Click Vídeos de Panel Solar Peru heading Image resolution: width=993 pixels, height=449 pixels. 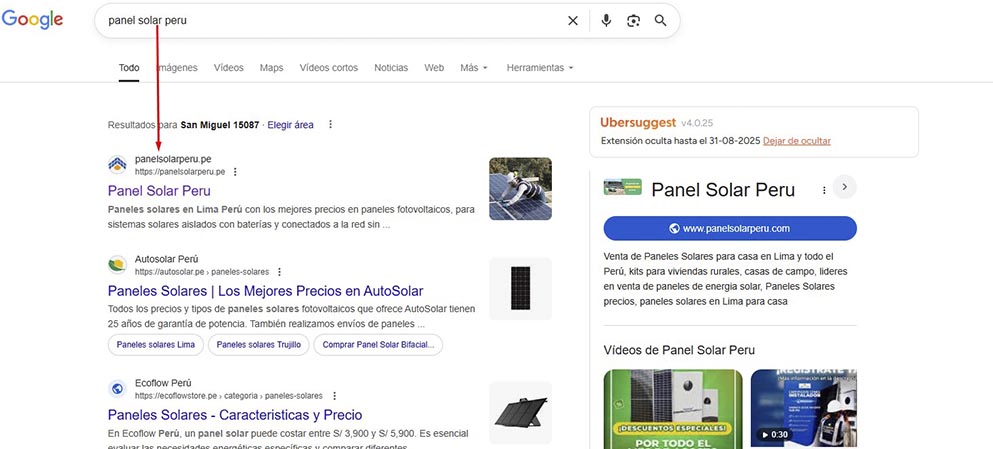679,350
